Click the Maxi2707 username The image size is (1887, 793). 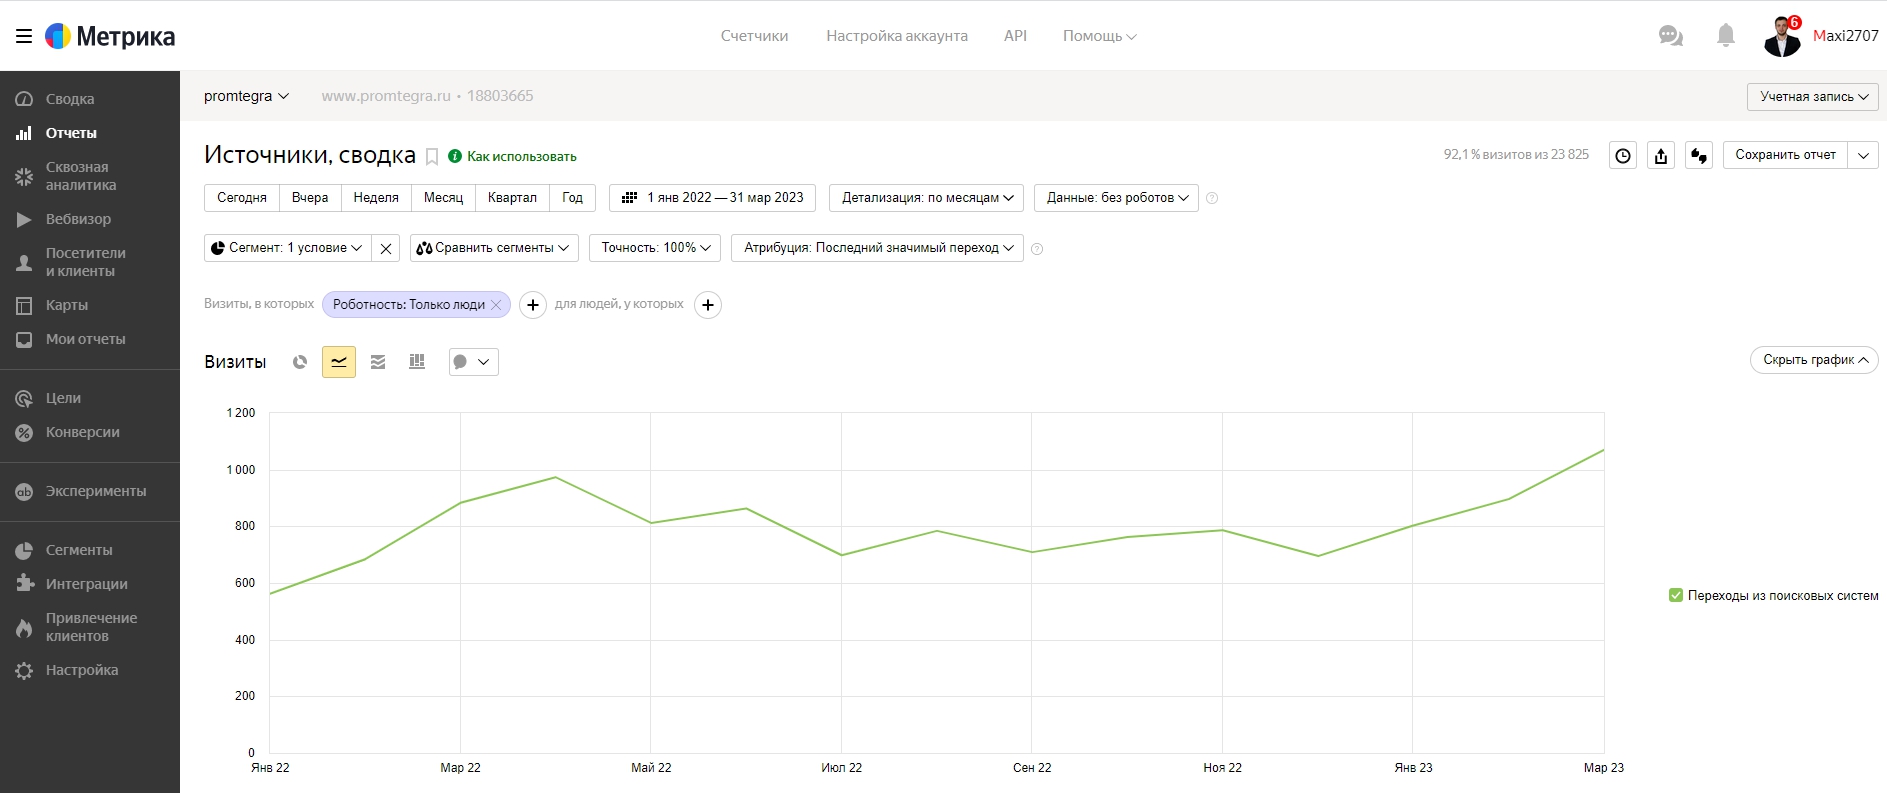point(1846,36)
